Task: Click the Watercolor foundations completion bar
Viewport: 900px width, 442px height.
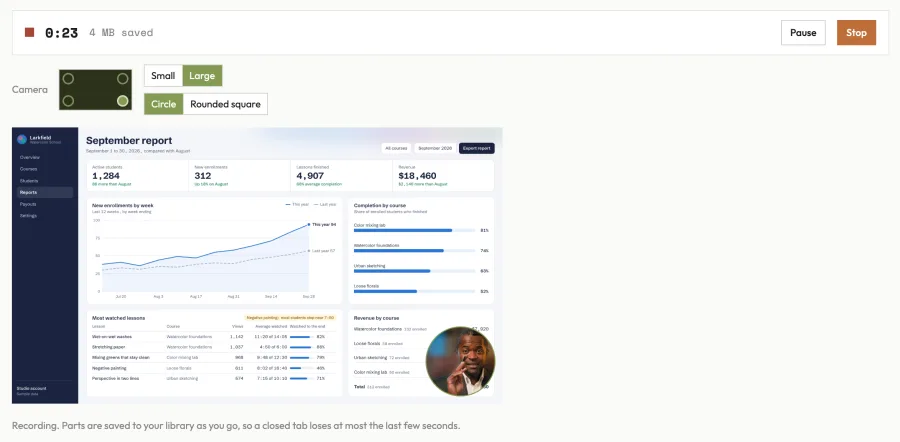Action: coord(414,250)
